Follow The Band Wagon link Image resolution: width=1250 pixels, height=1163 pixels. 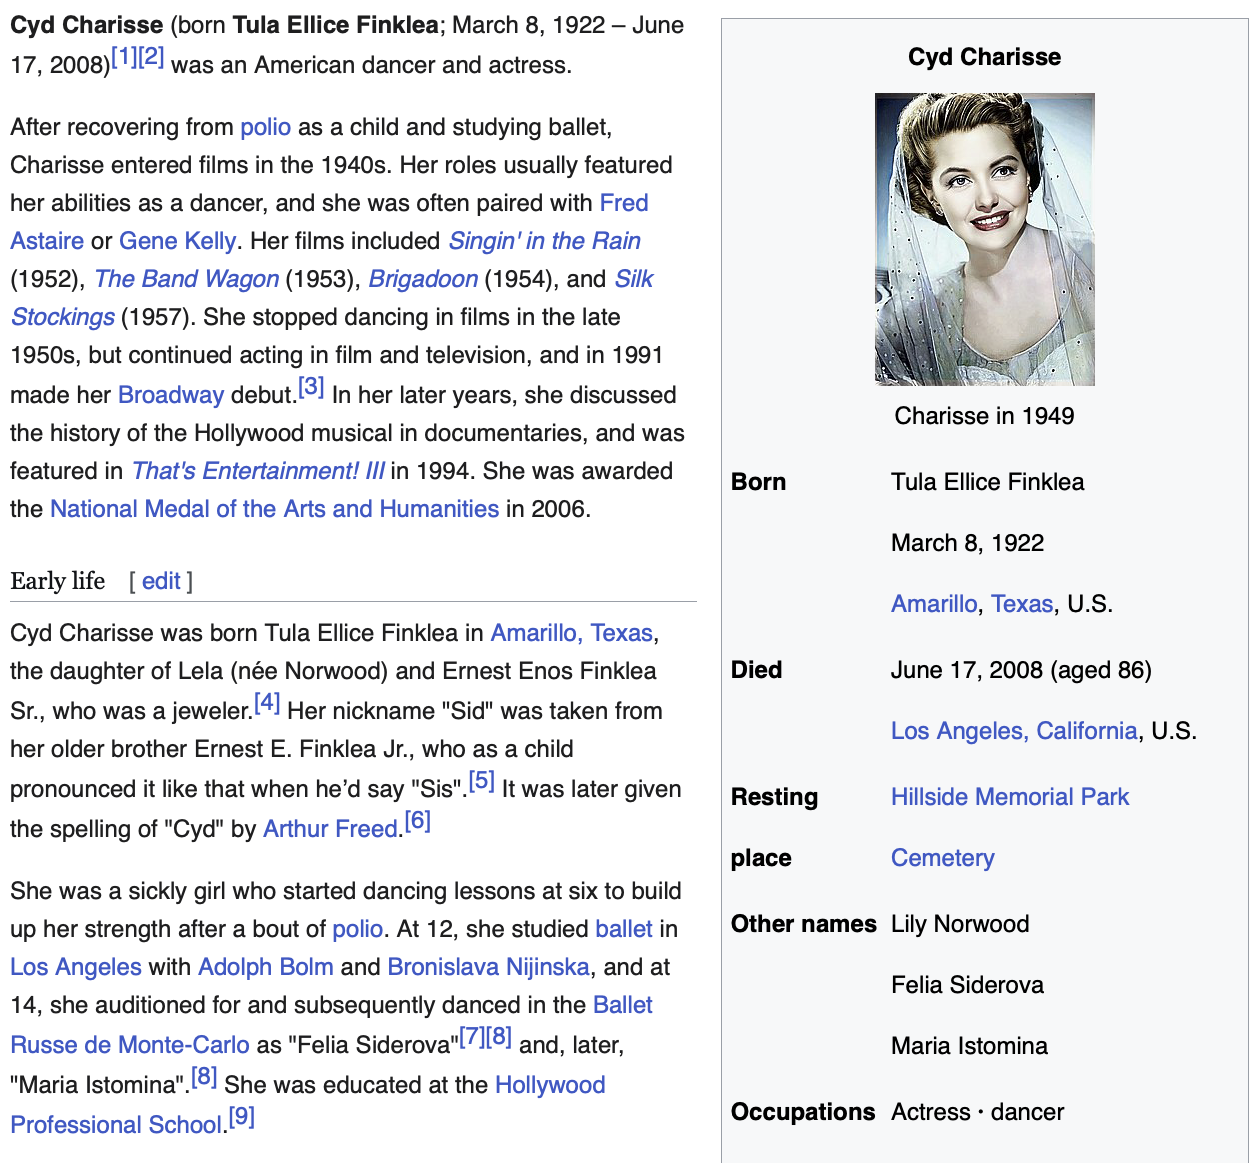[186, 279]
